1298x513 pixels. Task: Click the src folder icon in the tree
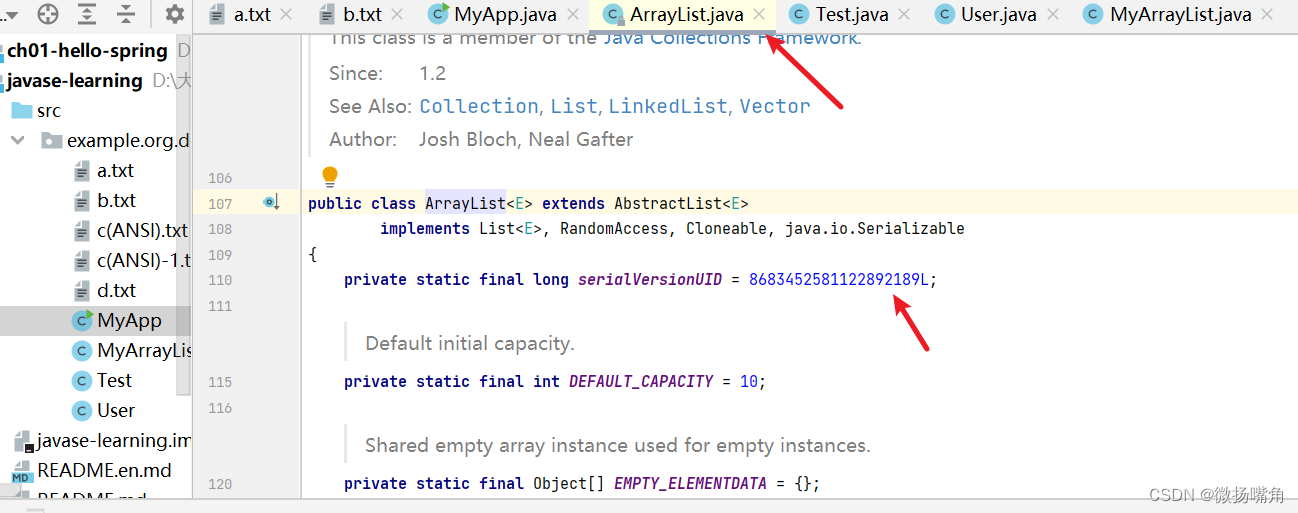21,110
